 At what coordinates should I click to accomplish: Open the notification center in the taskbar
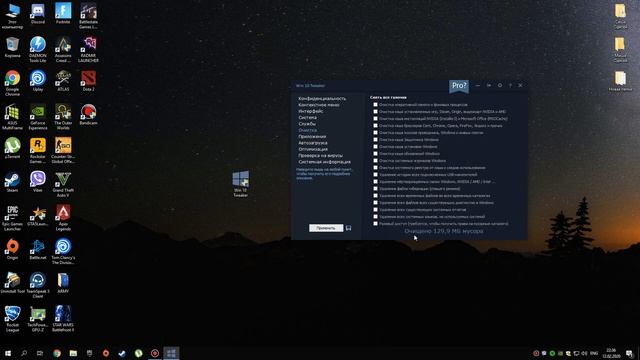(x=629, y=353)
